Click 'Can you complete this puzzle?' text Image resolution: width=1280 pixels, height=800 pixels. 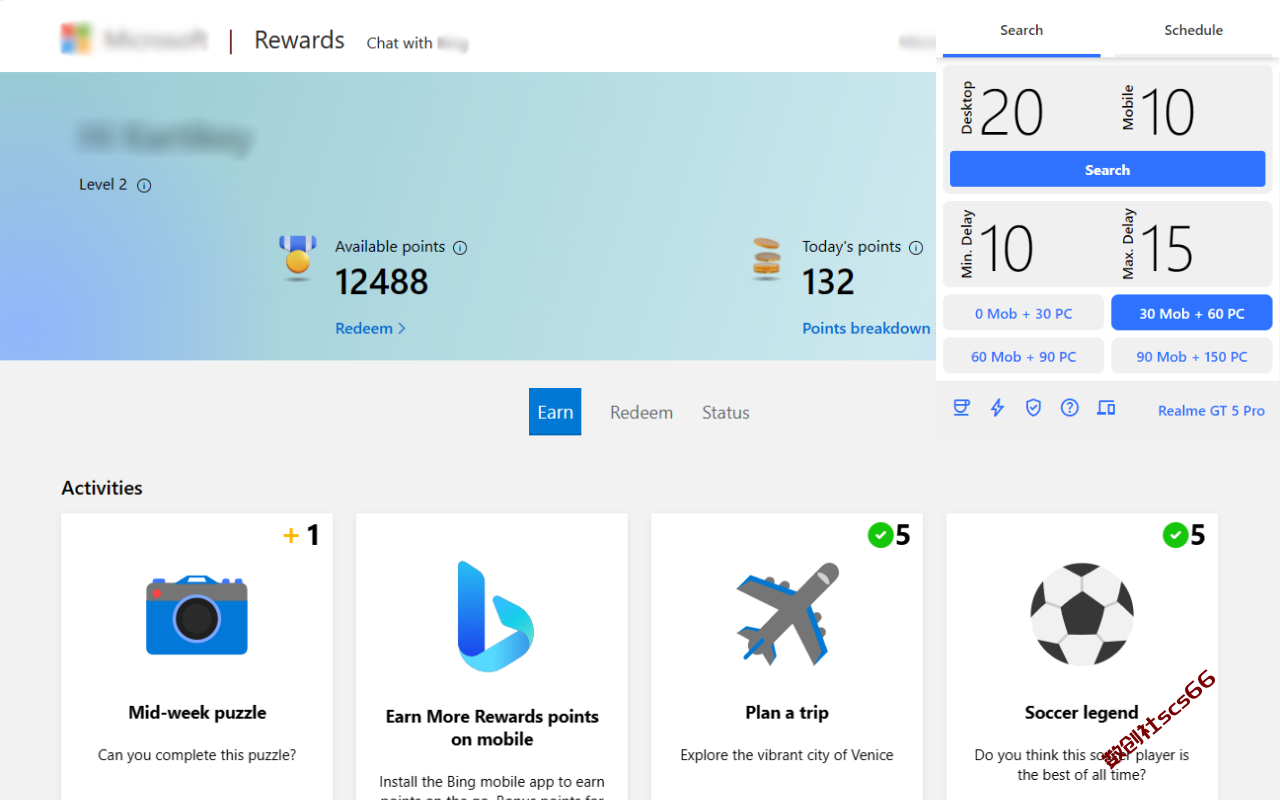(197, 755)
